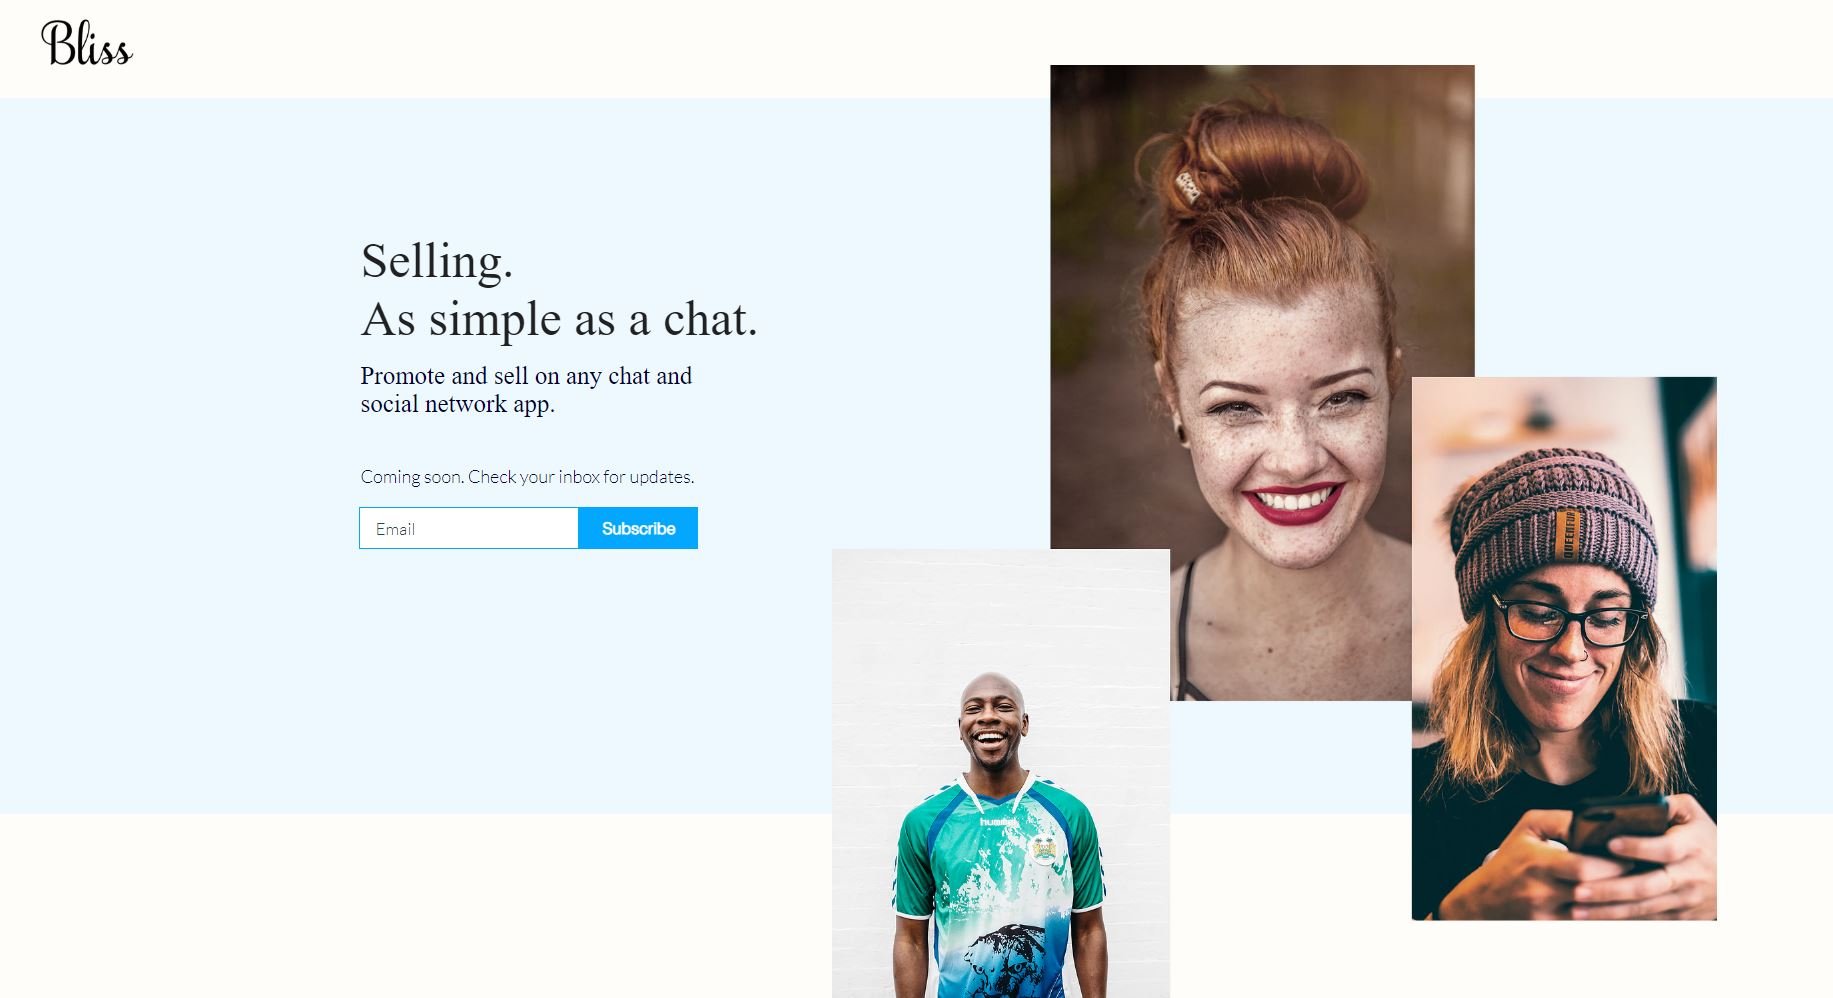Click the Subscribe button
Screen dimensions: 1833x998
[x=638, y=528]
